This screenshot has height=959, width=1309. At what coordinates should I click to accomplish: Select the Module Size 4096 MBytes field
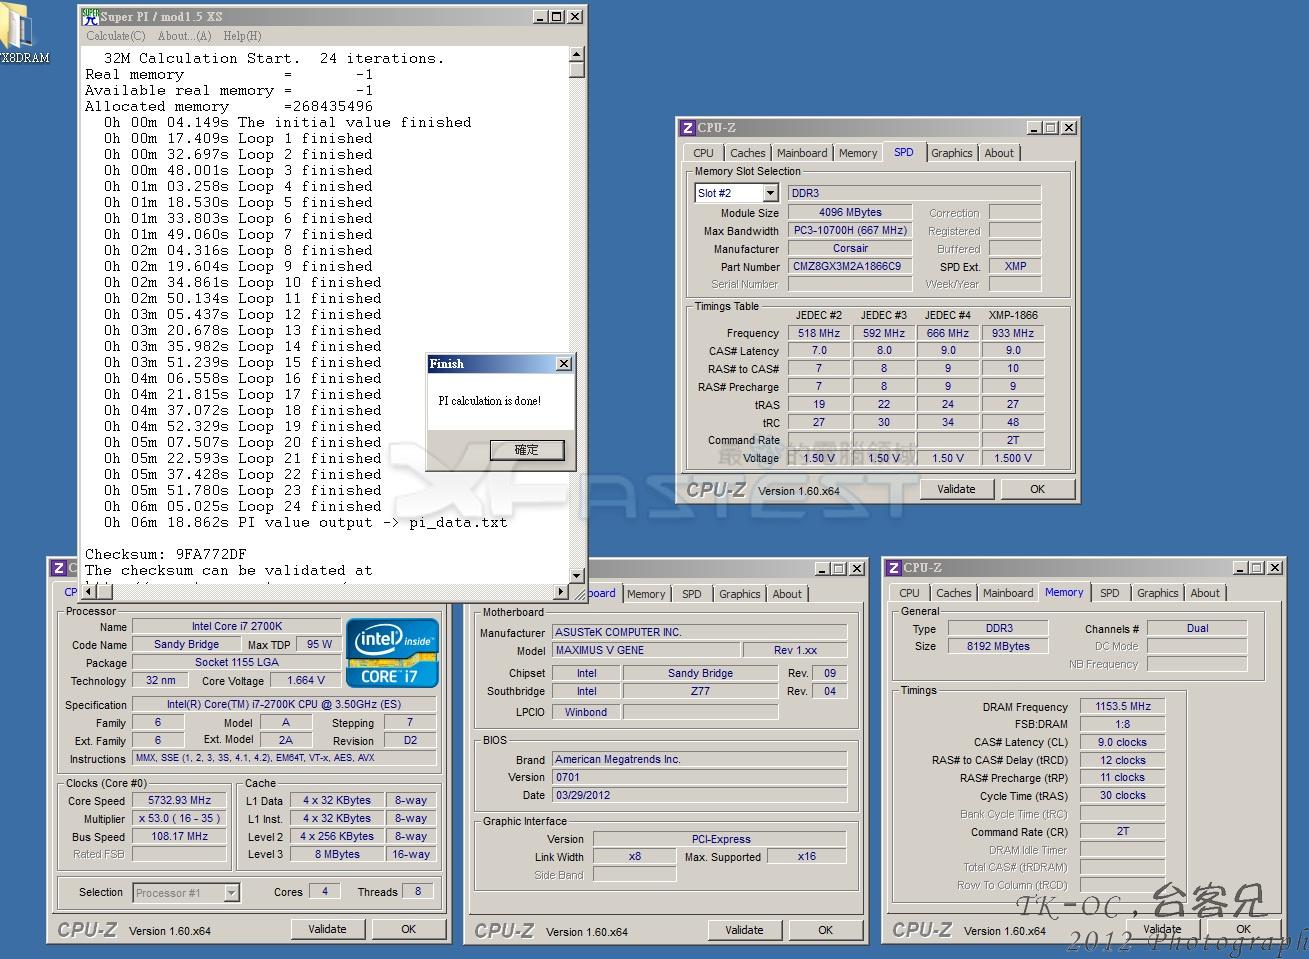pos(850,212)
